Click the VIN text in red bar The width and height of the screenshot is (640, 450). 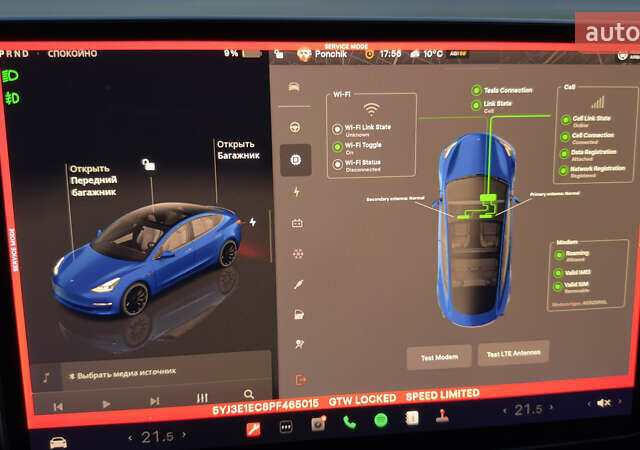[x=265, y=407]
